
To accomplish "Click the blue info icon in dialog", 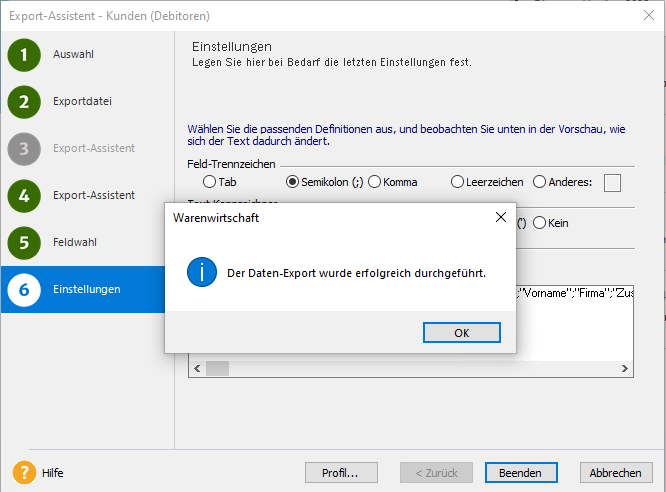I will (202, 272).
